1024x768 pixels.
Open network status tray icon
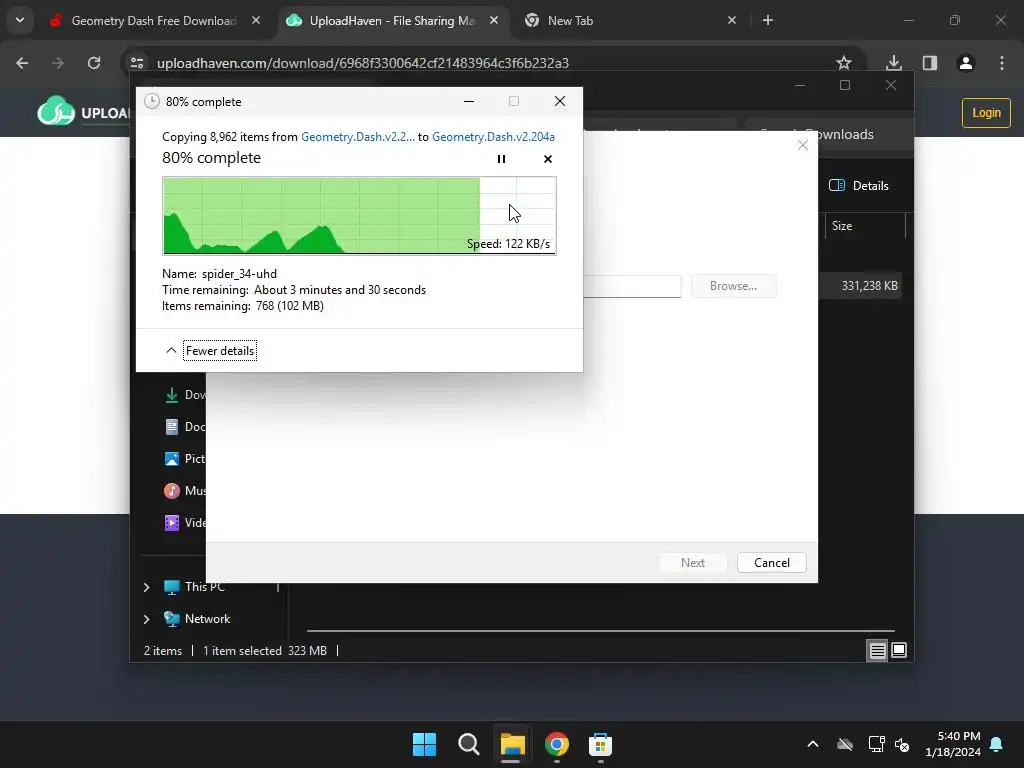click(x=876, y=744)
